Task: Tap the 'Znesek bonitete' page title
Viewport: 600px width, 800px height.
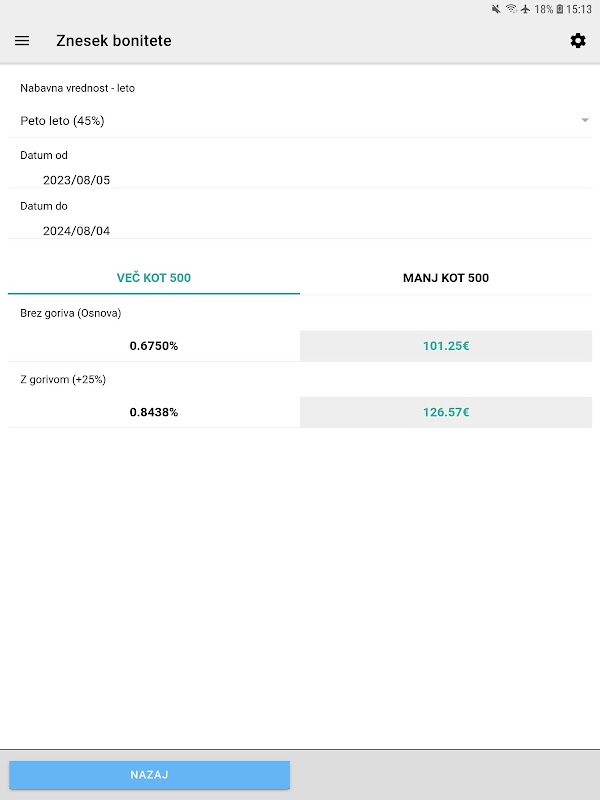Action: click(114, 41)
